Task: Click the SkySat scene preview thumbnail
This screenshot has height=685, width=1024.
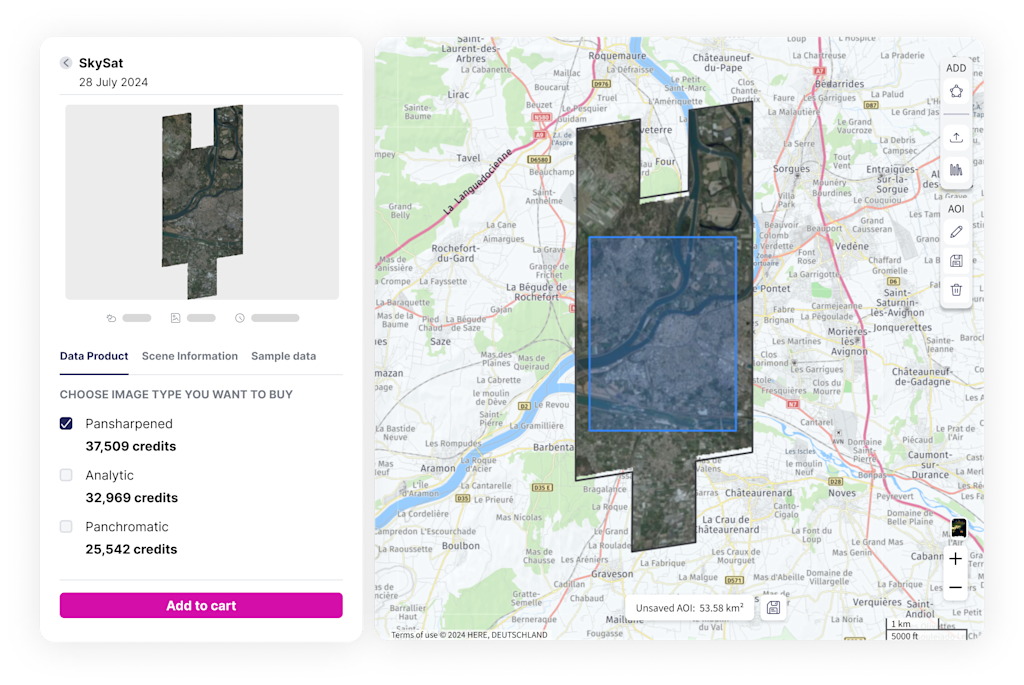Action: pyautogui.click(x=202, y=202)
